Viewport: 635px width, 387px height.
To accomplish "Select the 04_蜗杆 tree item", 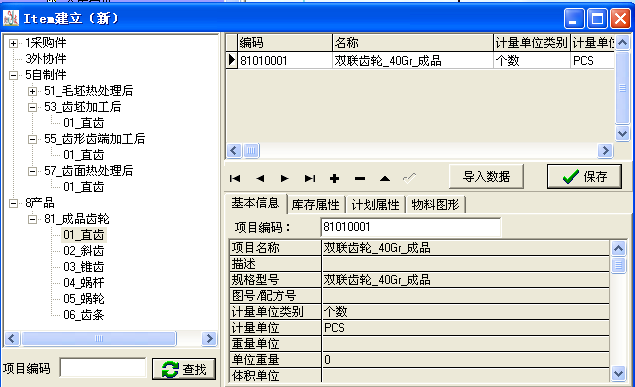I will (83, 283).
